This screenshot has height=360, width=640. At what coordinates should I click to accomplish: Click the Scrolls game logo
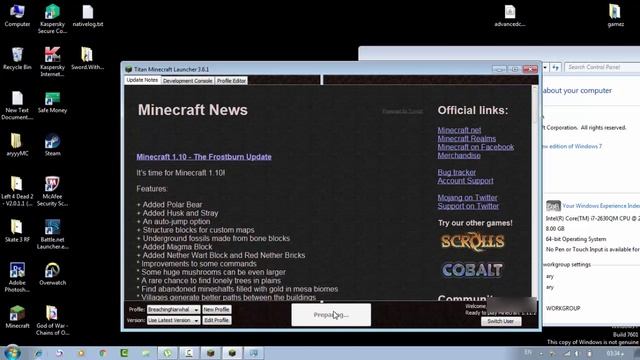point(473,242)
